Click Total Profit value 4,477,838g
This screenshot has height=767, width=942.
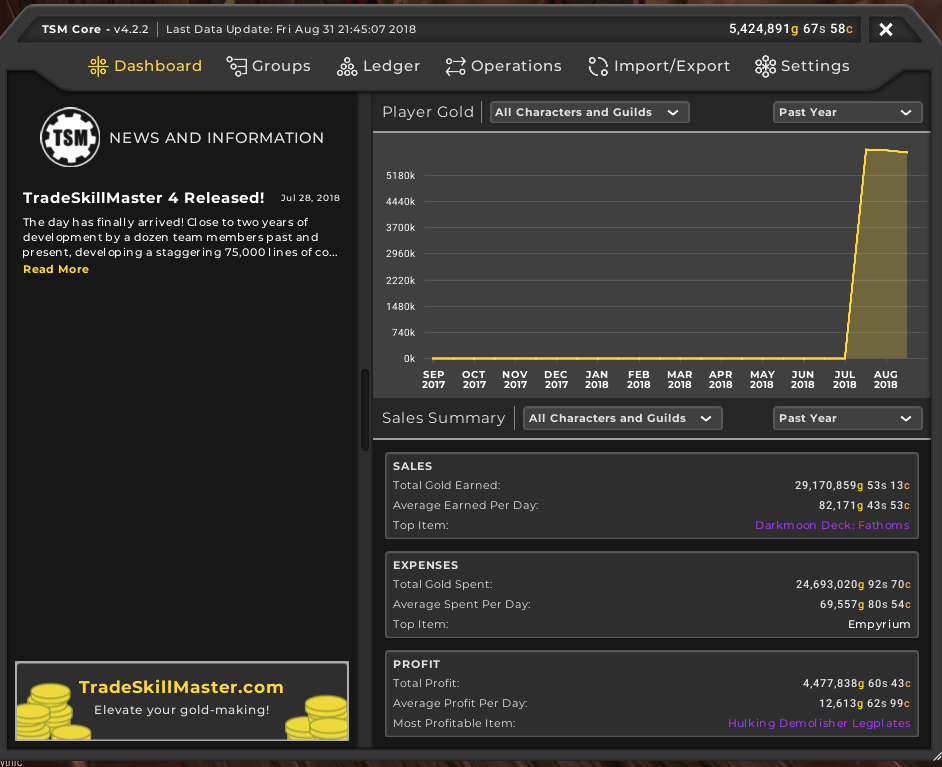857,684
